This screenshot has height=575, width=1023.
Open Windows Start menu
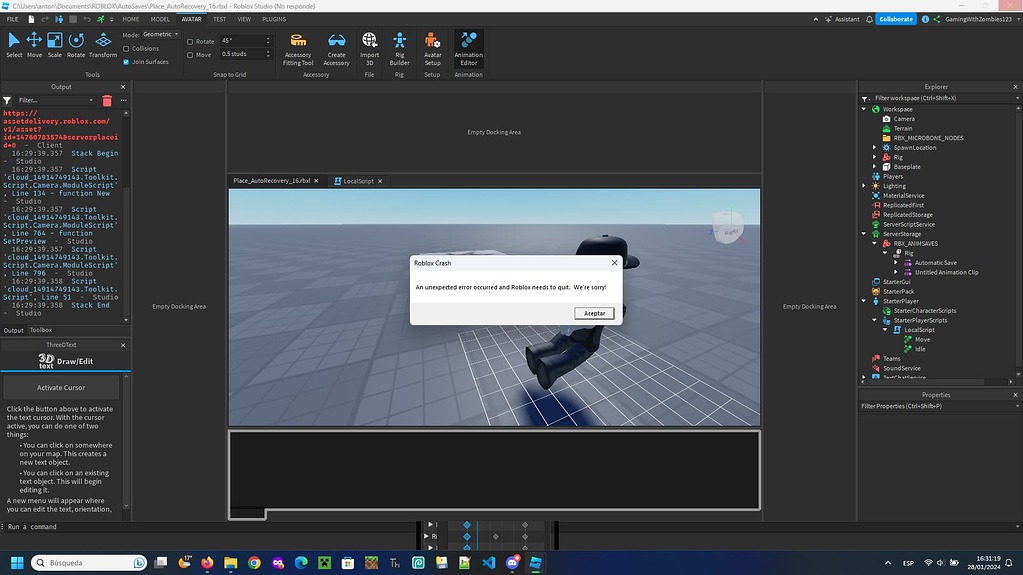pyautogui.click(x=18, y=563)
